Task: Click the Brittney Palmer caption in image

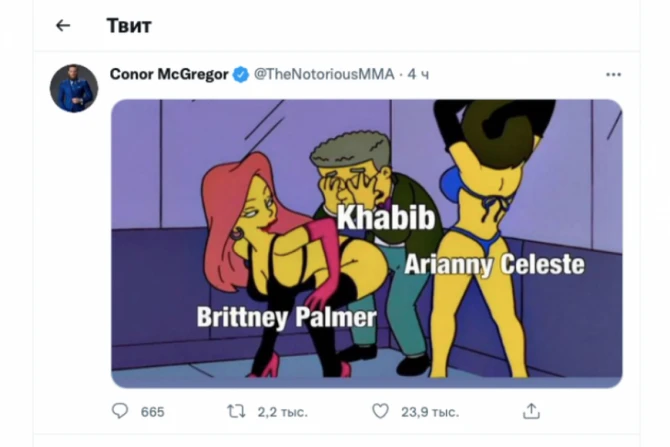Action: [x=286, y=317]
